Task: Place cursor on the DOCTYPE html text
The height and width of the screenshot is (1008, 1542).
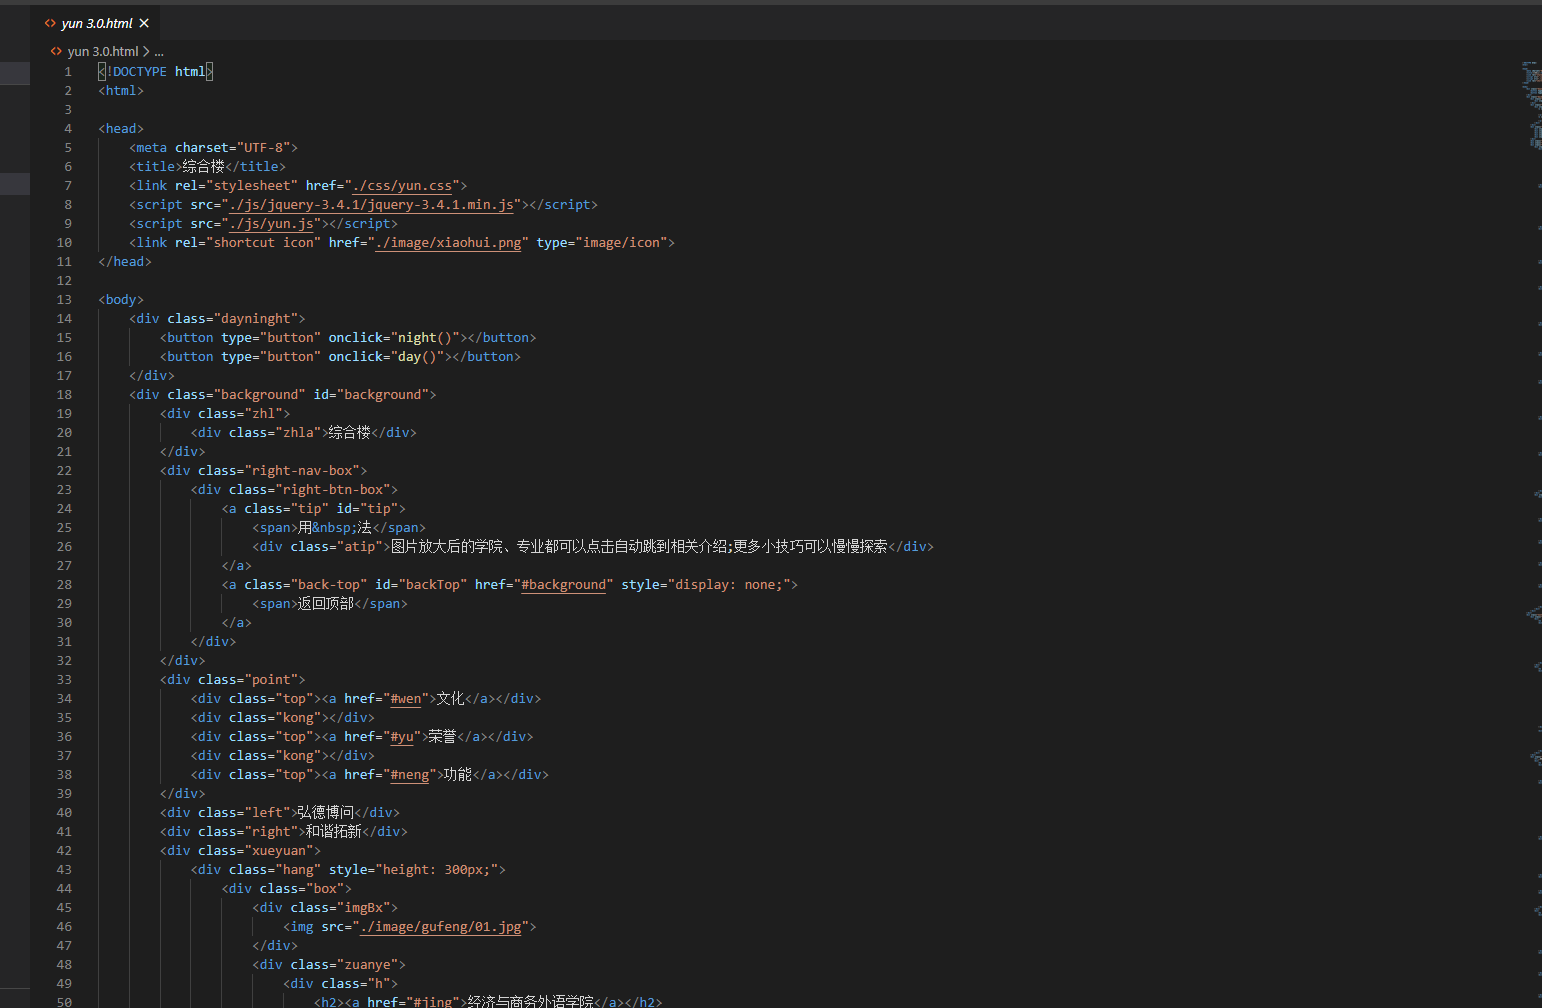Action: coord(155,72)
